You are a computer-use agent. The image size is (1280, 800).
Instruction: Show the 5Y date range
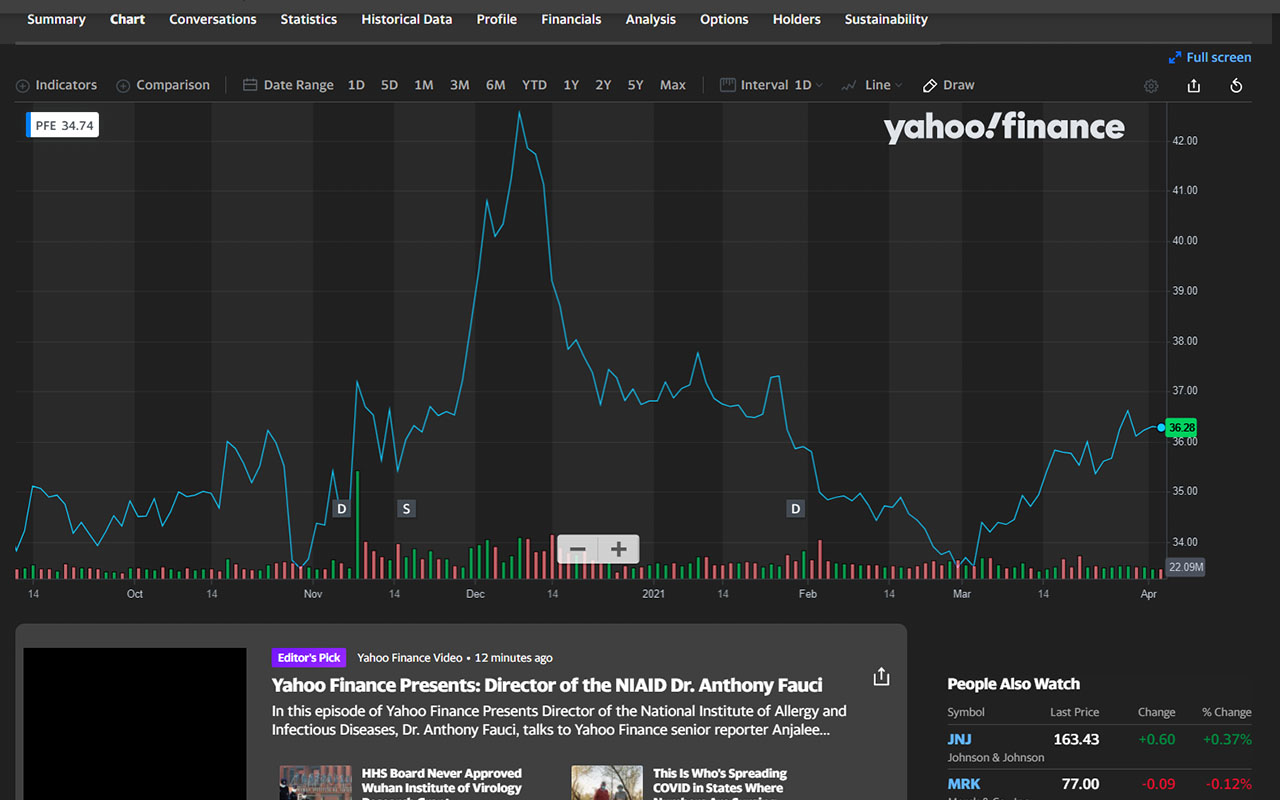(635, 85)
